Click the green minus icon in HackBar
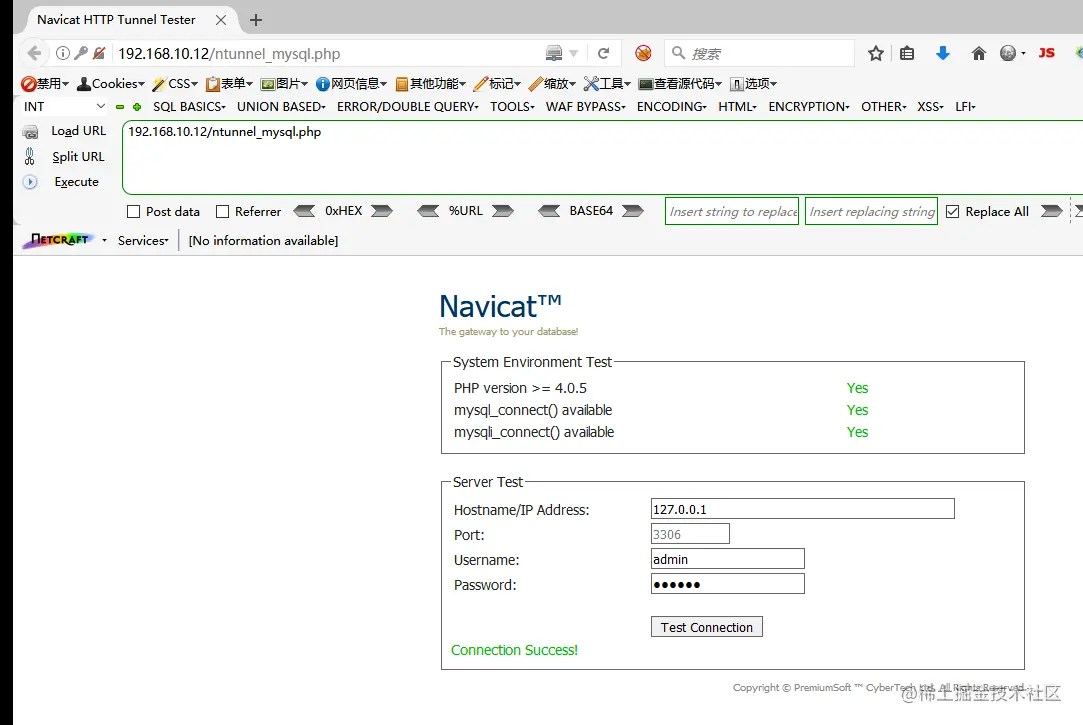This screenshot has width=1083, height=725. [120, 107]
